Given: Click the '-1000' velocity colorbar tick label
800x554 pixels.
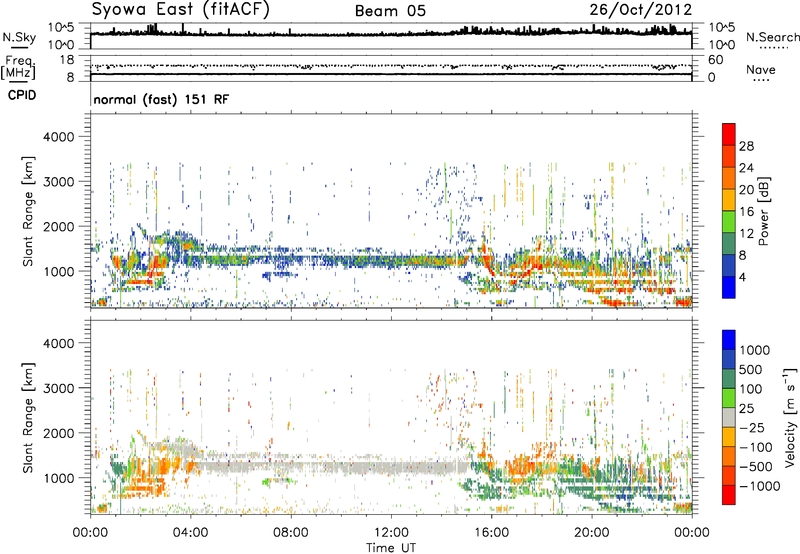Looking at the screenshot, I should coord(759,486).
